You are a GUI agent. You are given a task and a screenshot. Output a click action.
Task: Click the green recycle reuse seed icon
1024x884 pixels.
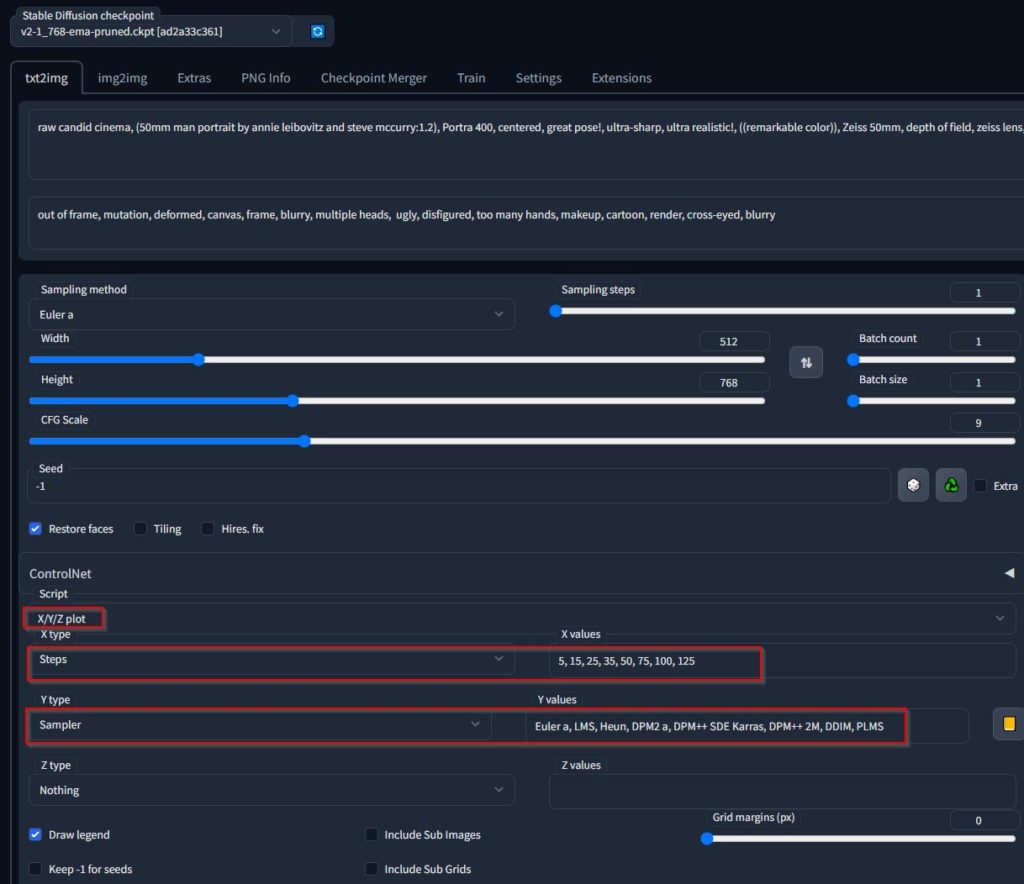951,485
